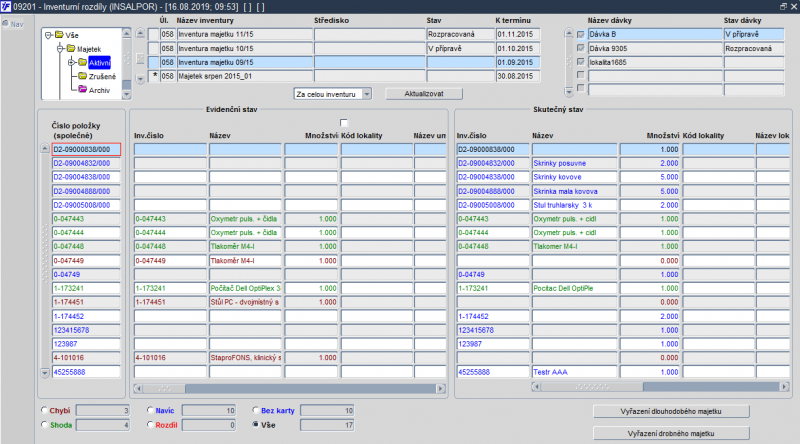
Task: Select the Vše radio button
Action: [256, 425]
